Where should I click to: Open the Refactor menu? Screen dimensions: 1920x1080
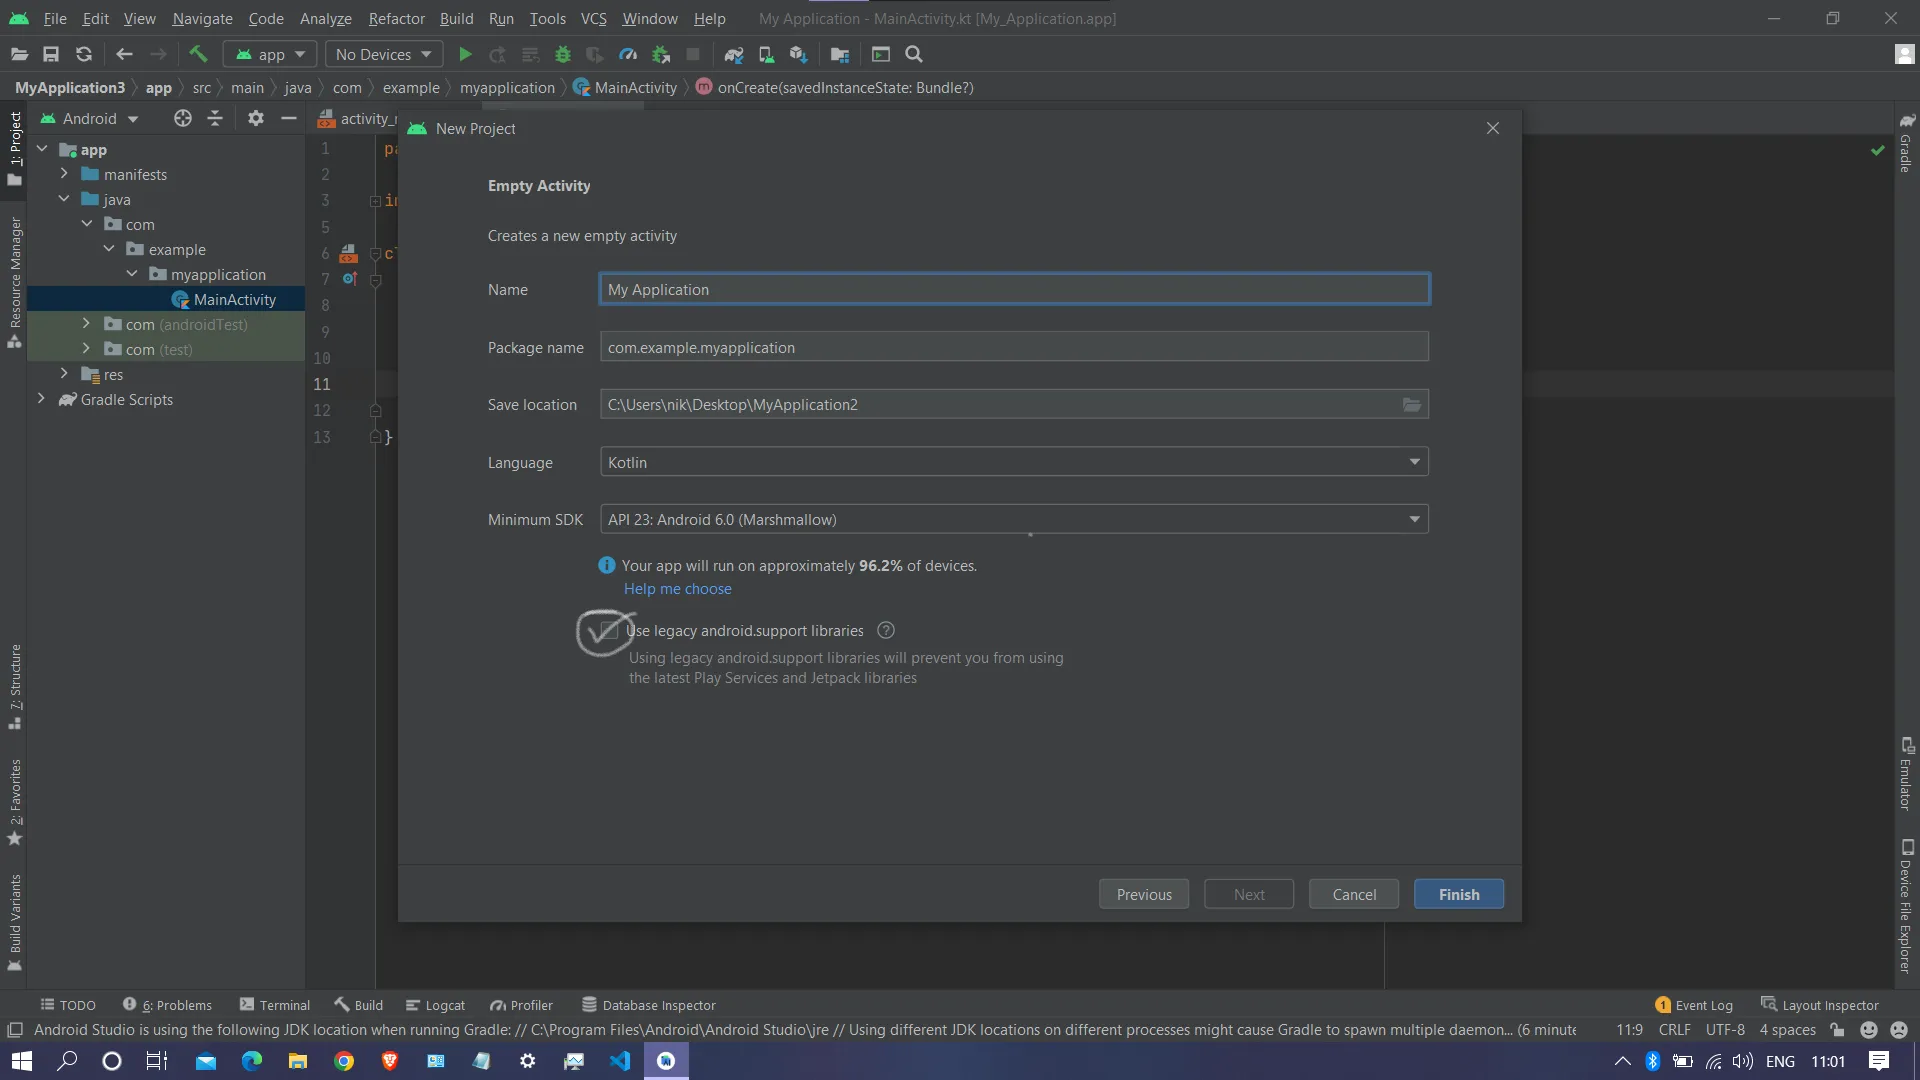coord(396,19)
